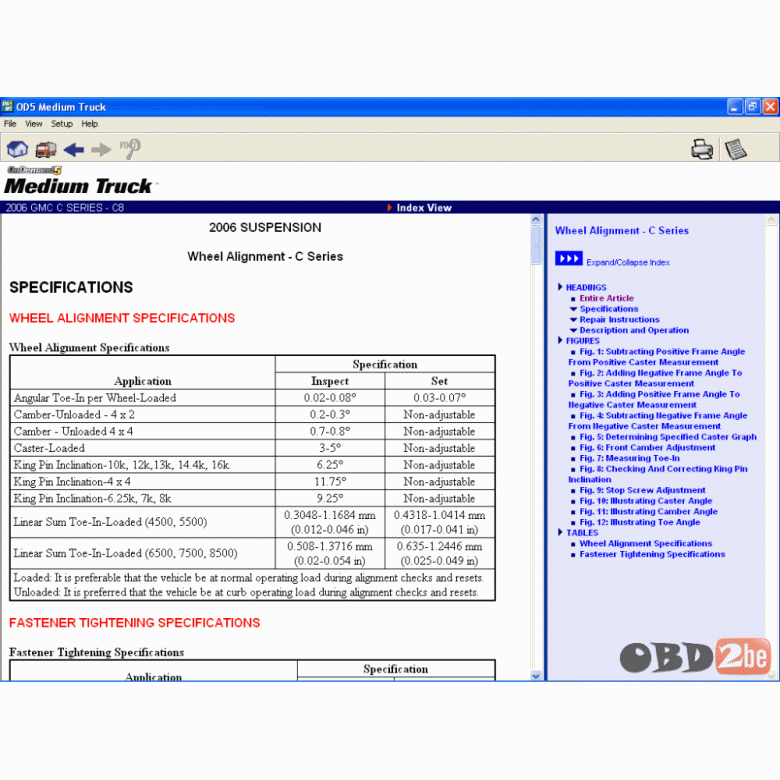Open the notes page icon
780x780 pixels.
tap(736, 149)
